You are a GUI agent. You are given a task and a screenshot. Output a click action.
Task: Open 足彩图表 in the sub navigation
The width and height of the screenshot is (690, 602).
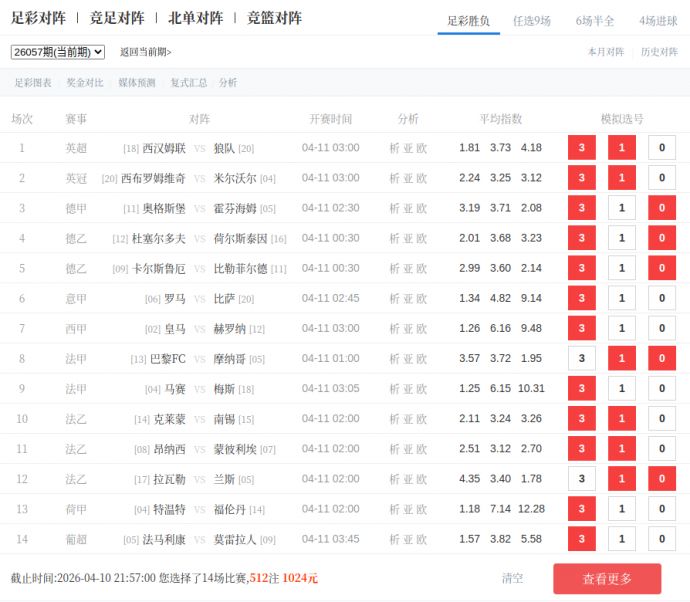pos(33,83)
